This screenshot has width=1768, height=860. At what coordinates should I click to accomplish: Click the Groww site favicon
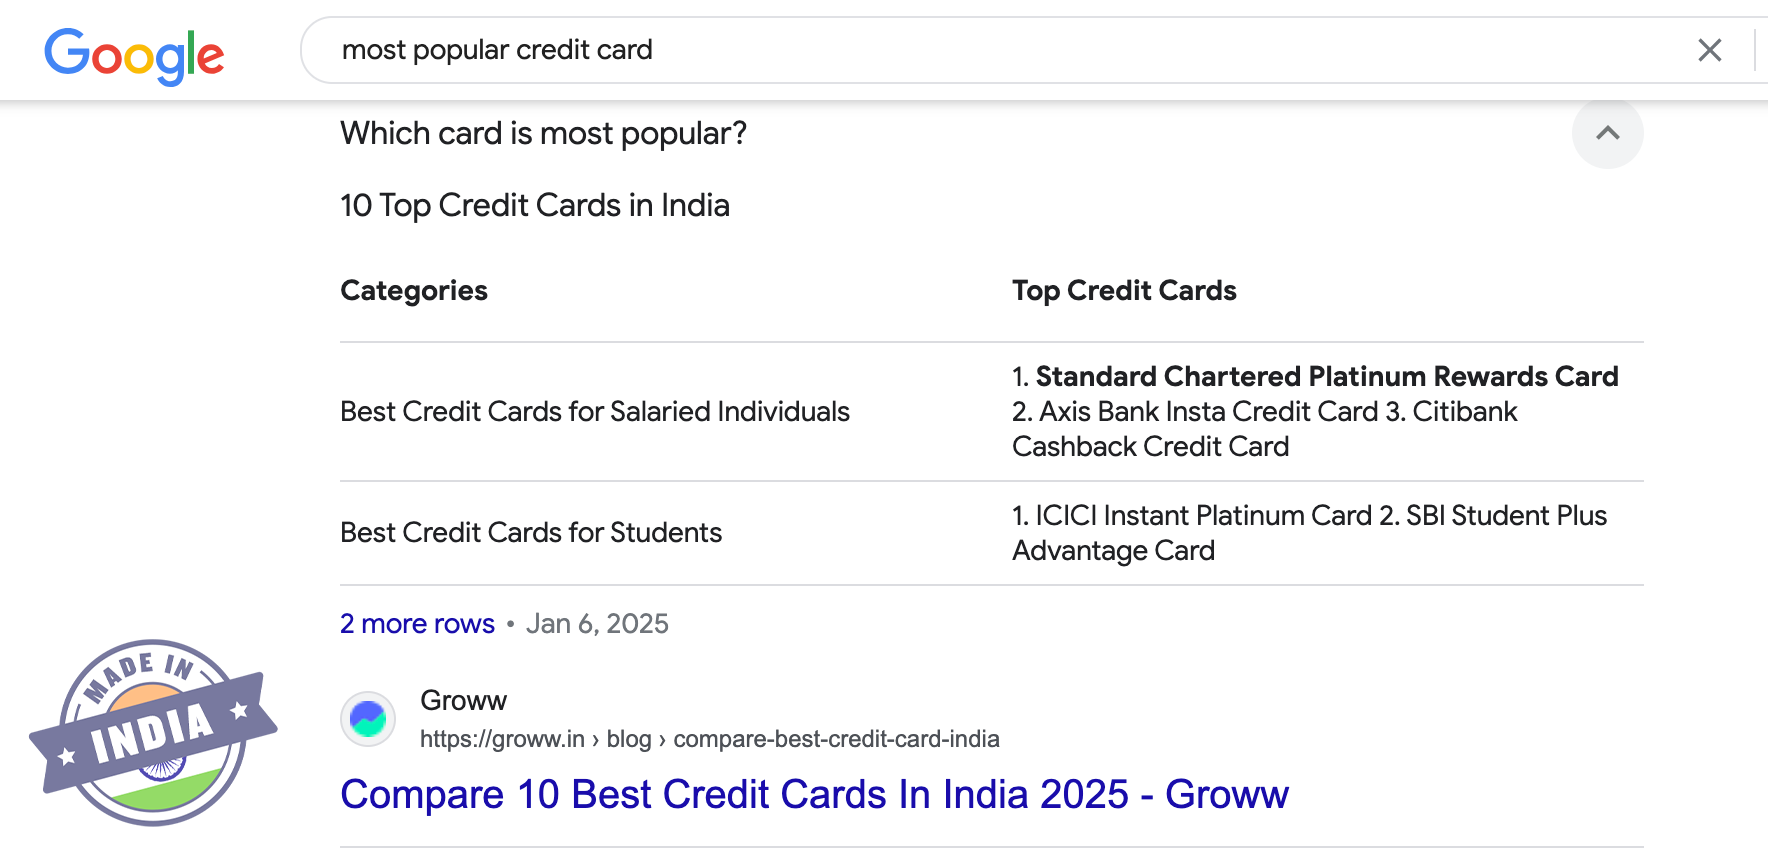368,719
